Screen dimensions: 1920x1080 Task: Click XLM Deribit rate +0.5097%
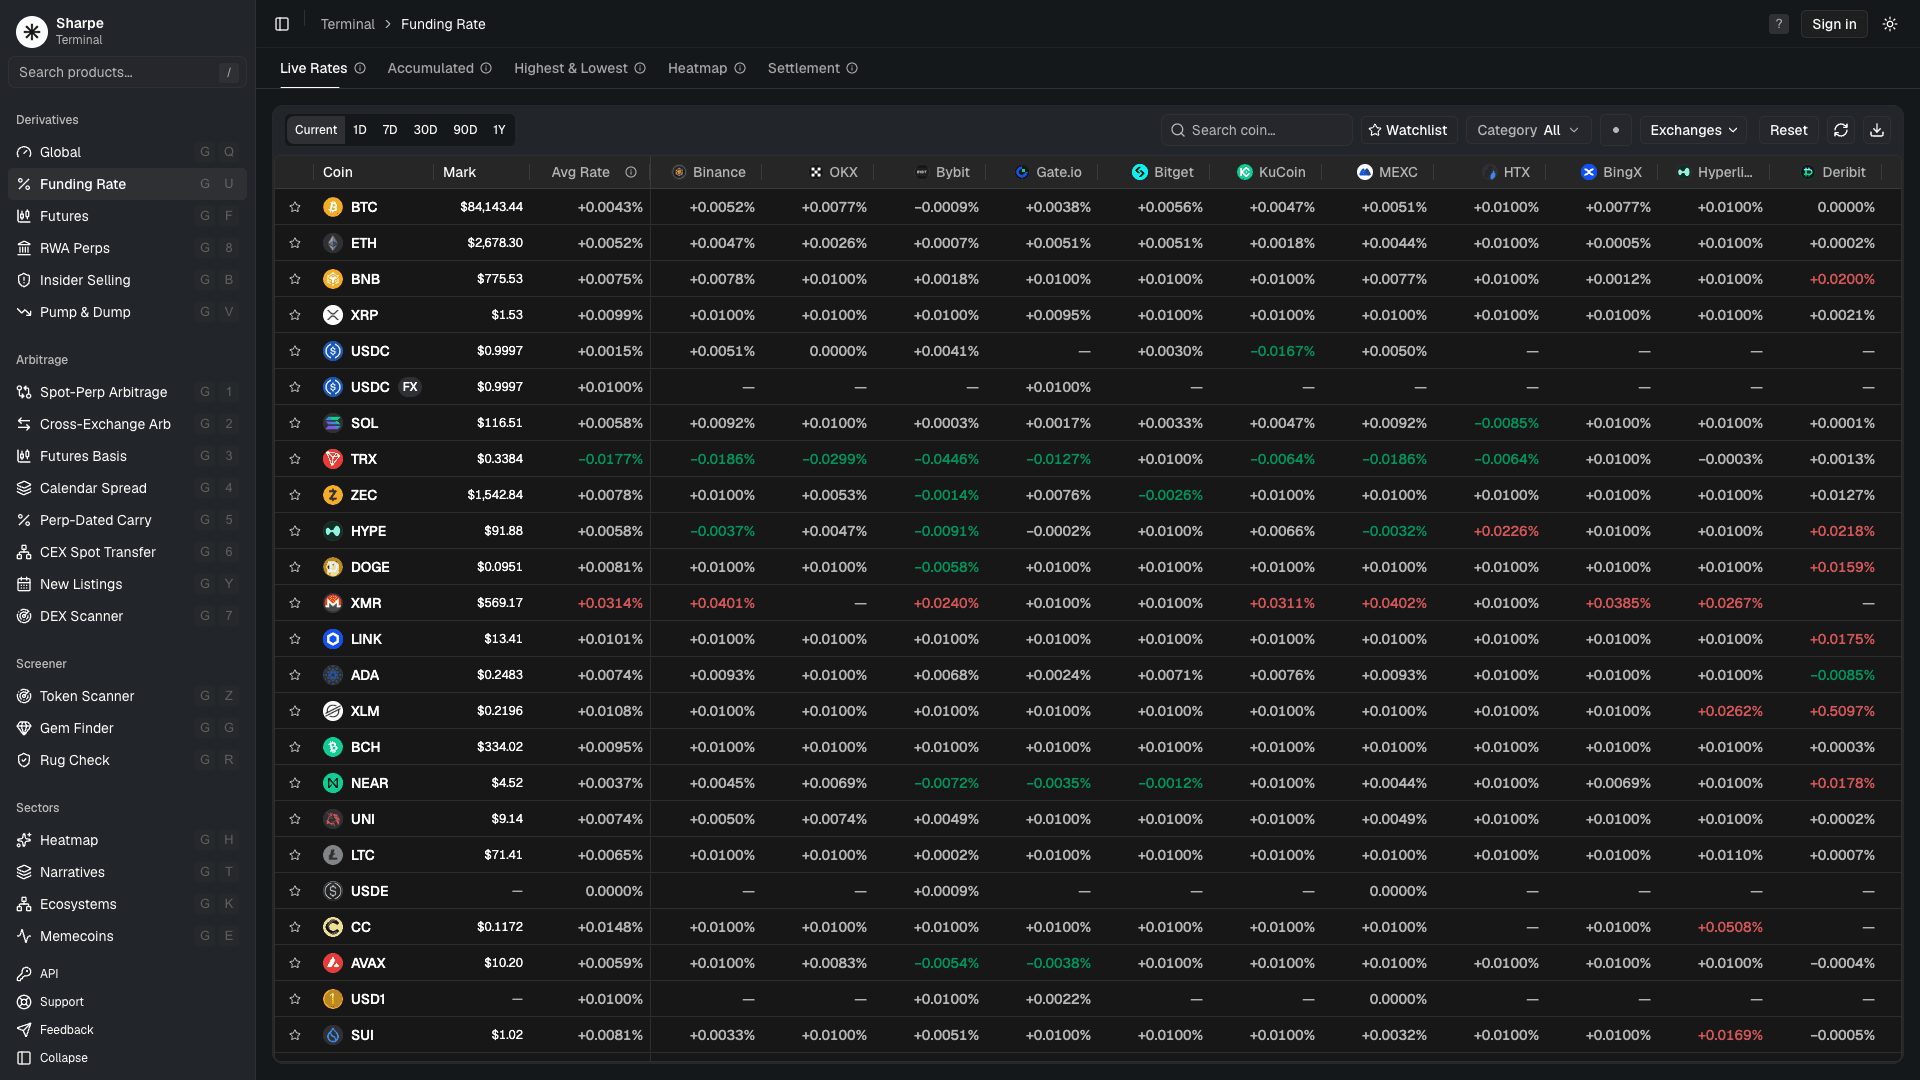click(x=1842, y=711)
